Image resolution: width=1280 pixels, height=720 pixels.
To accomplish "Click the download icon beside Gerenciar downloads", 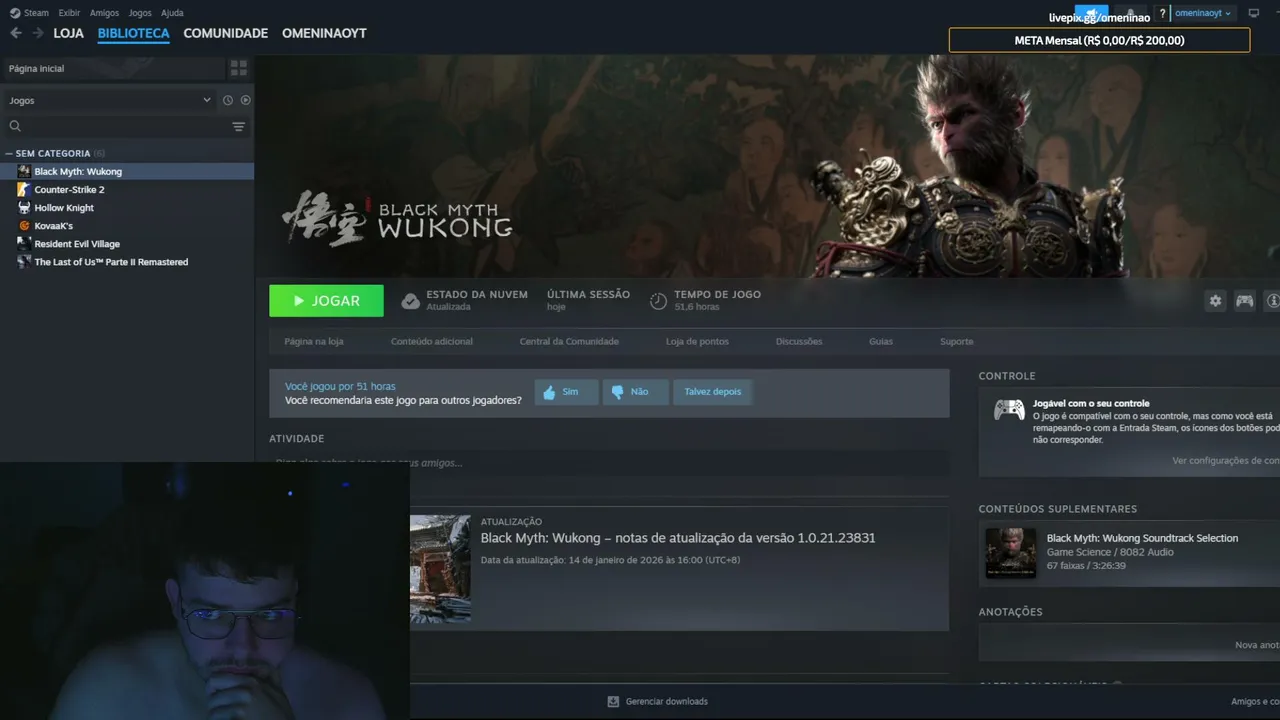I will 613,702.
